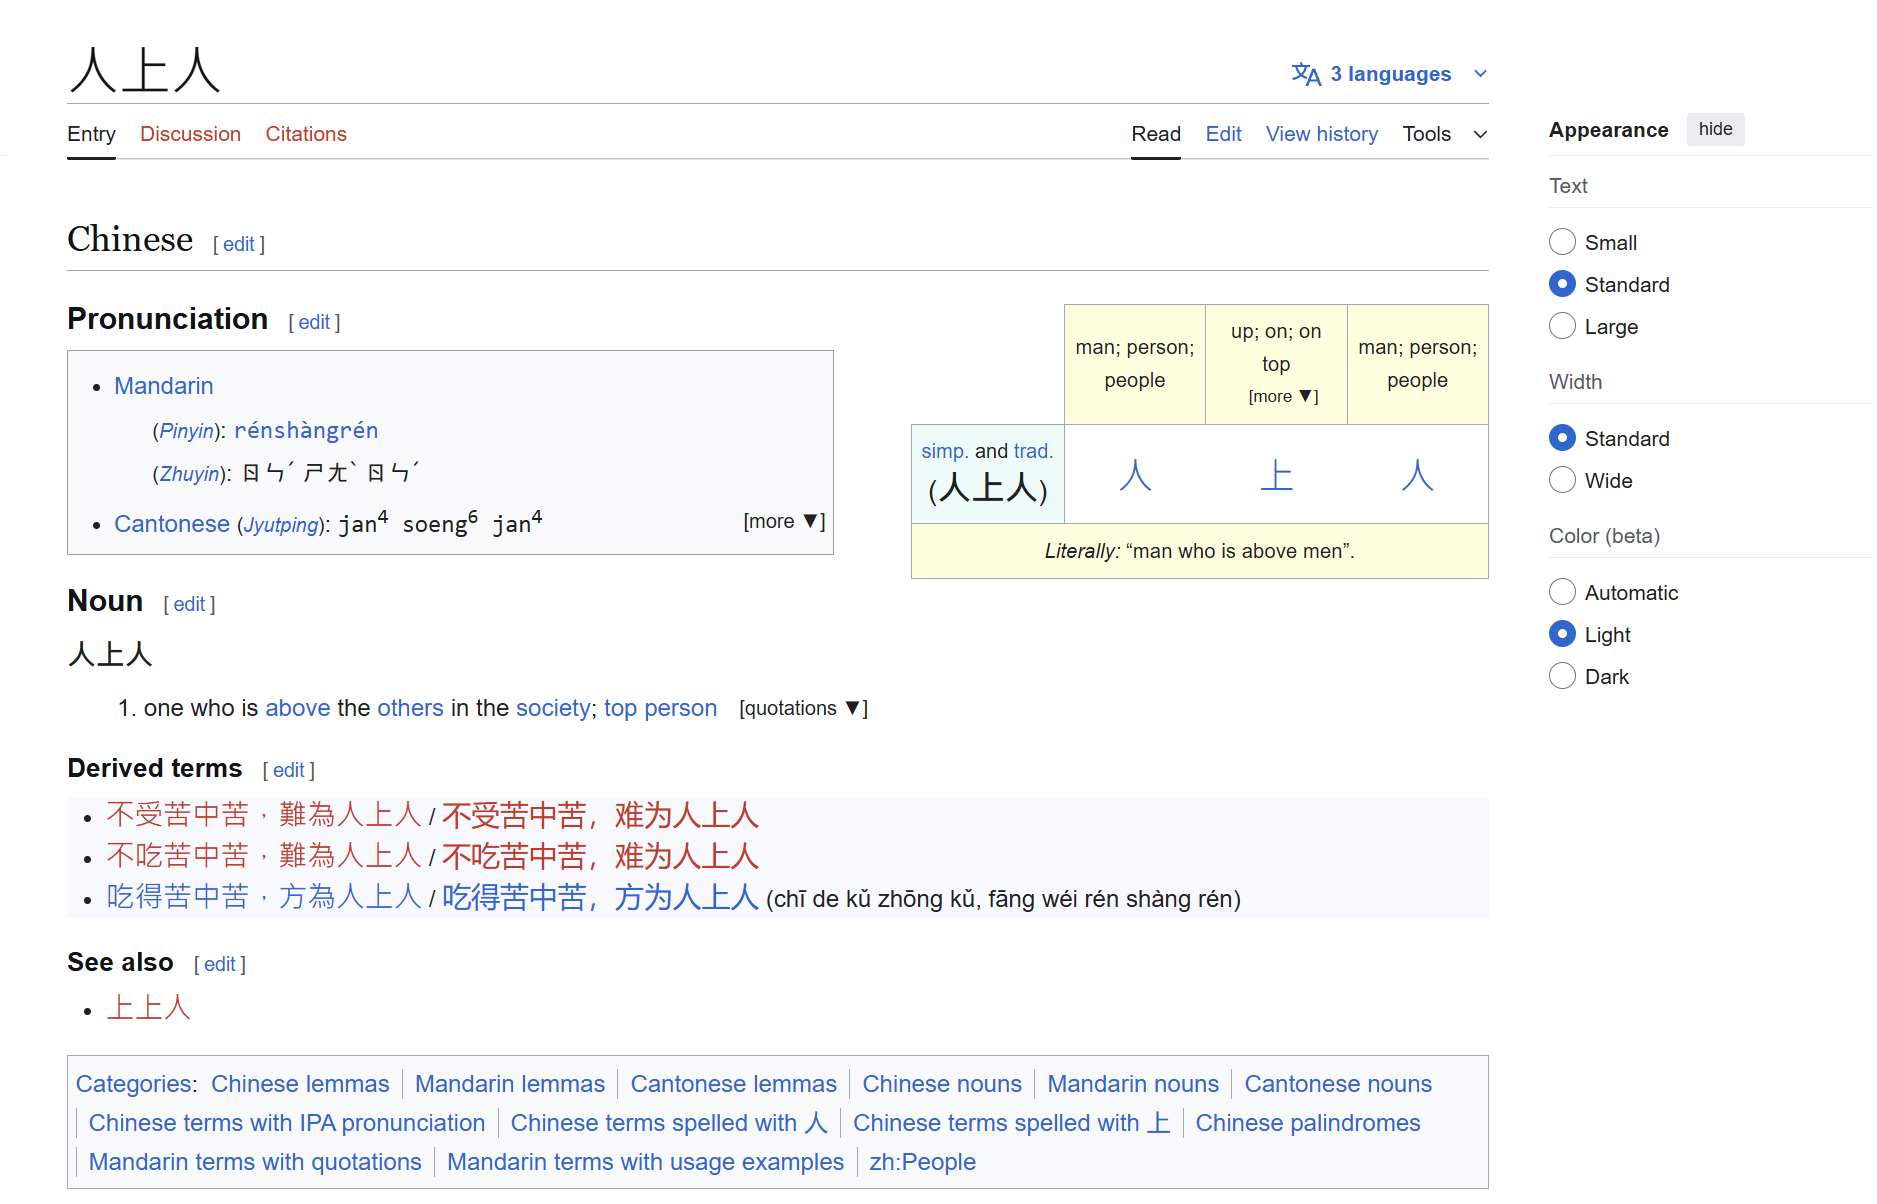The height and width of the screenshot is (1204, 1877).
Task: Open Mandarin nouns category
Action: point(1133,1084)
